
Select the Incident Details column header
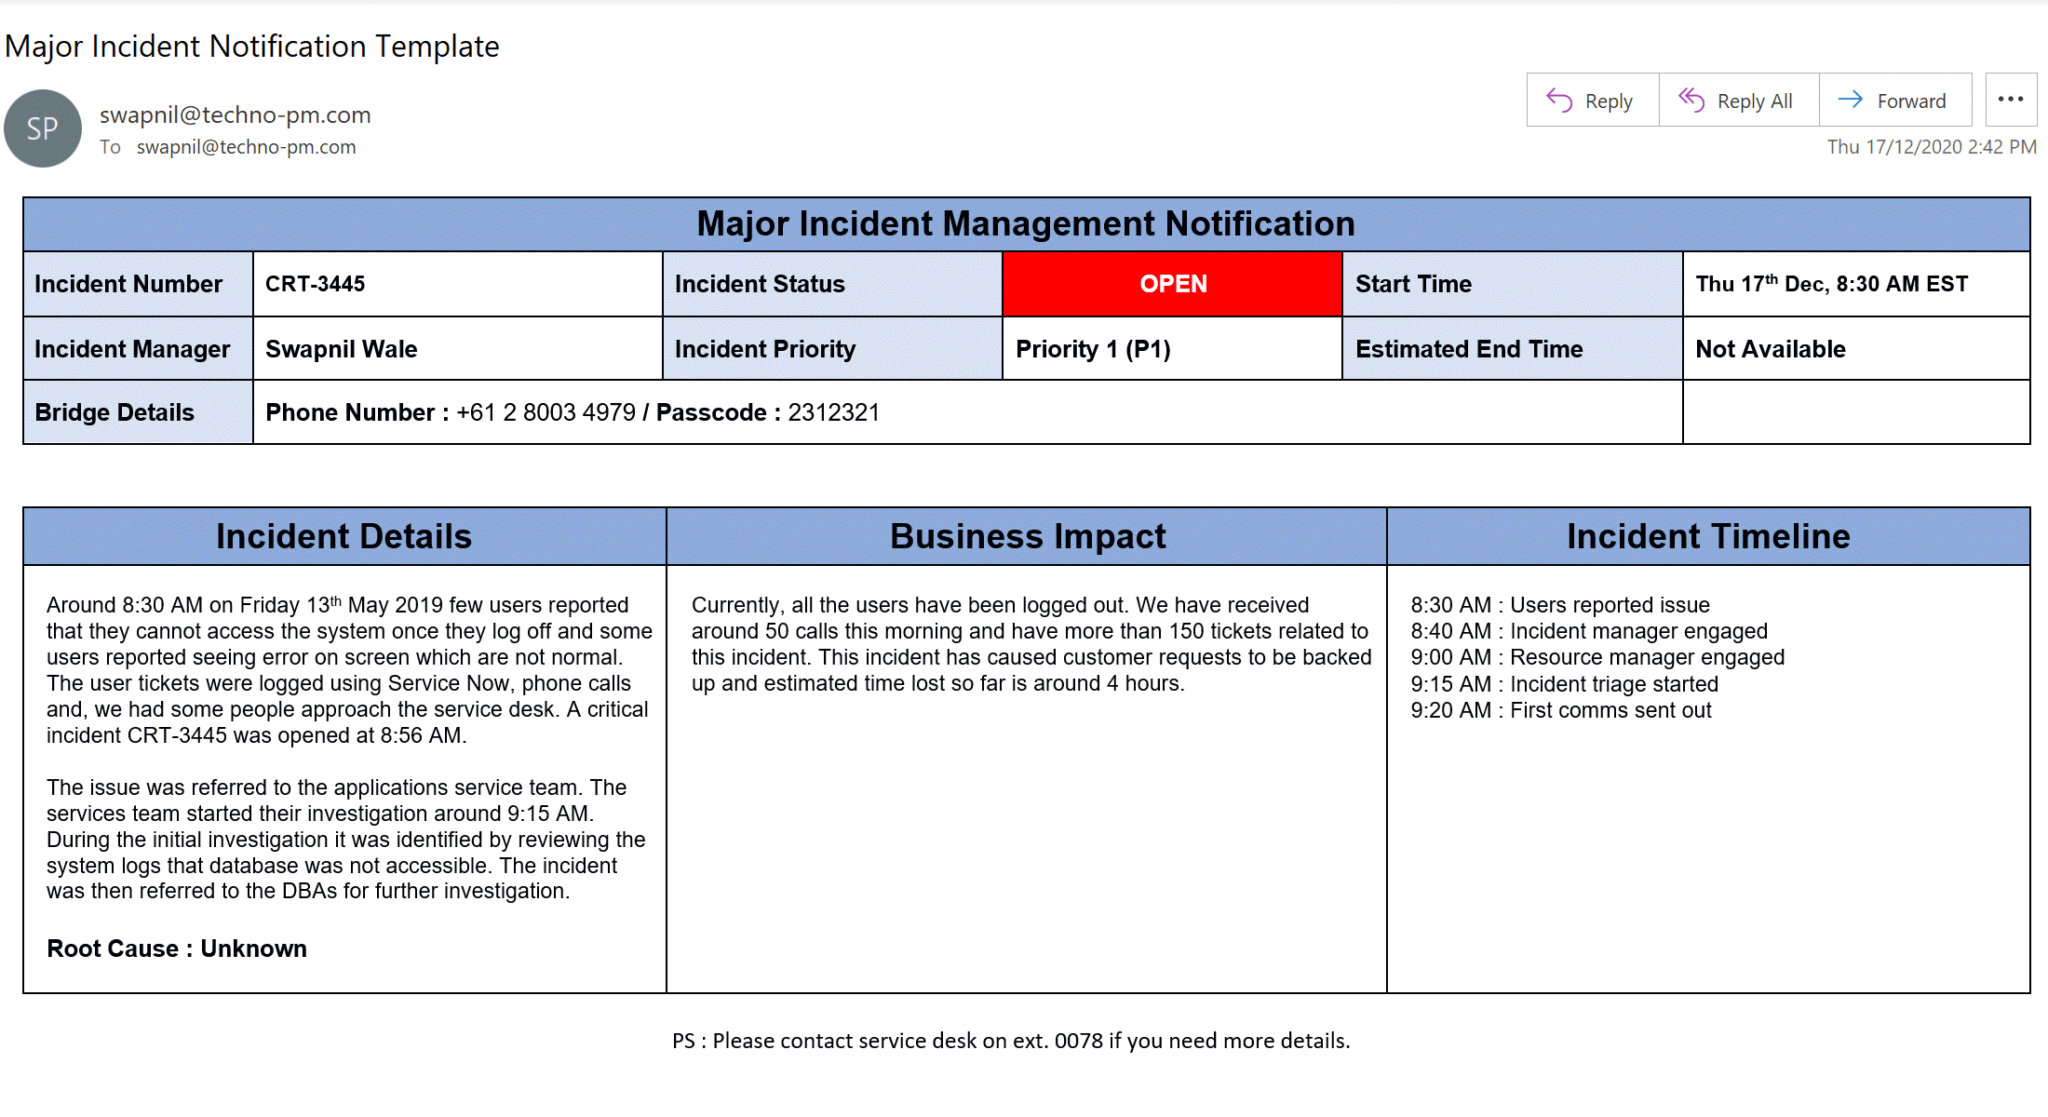click(344, 536)
